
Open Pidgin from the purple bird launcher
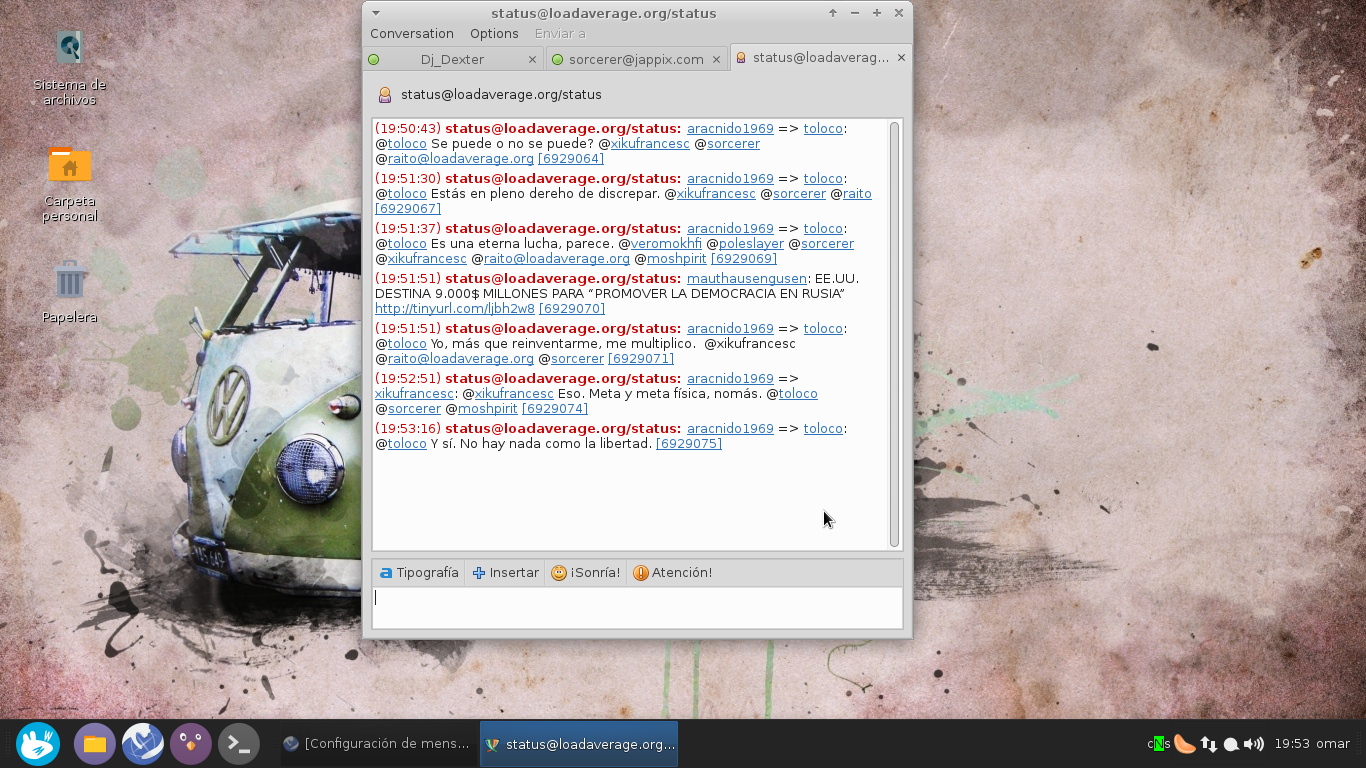[x=191, y=744]
